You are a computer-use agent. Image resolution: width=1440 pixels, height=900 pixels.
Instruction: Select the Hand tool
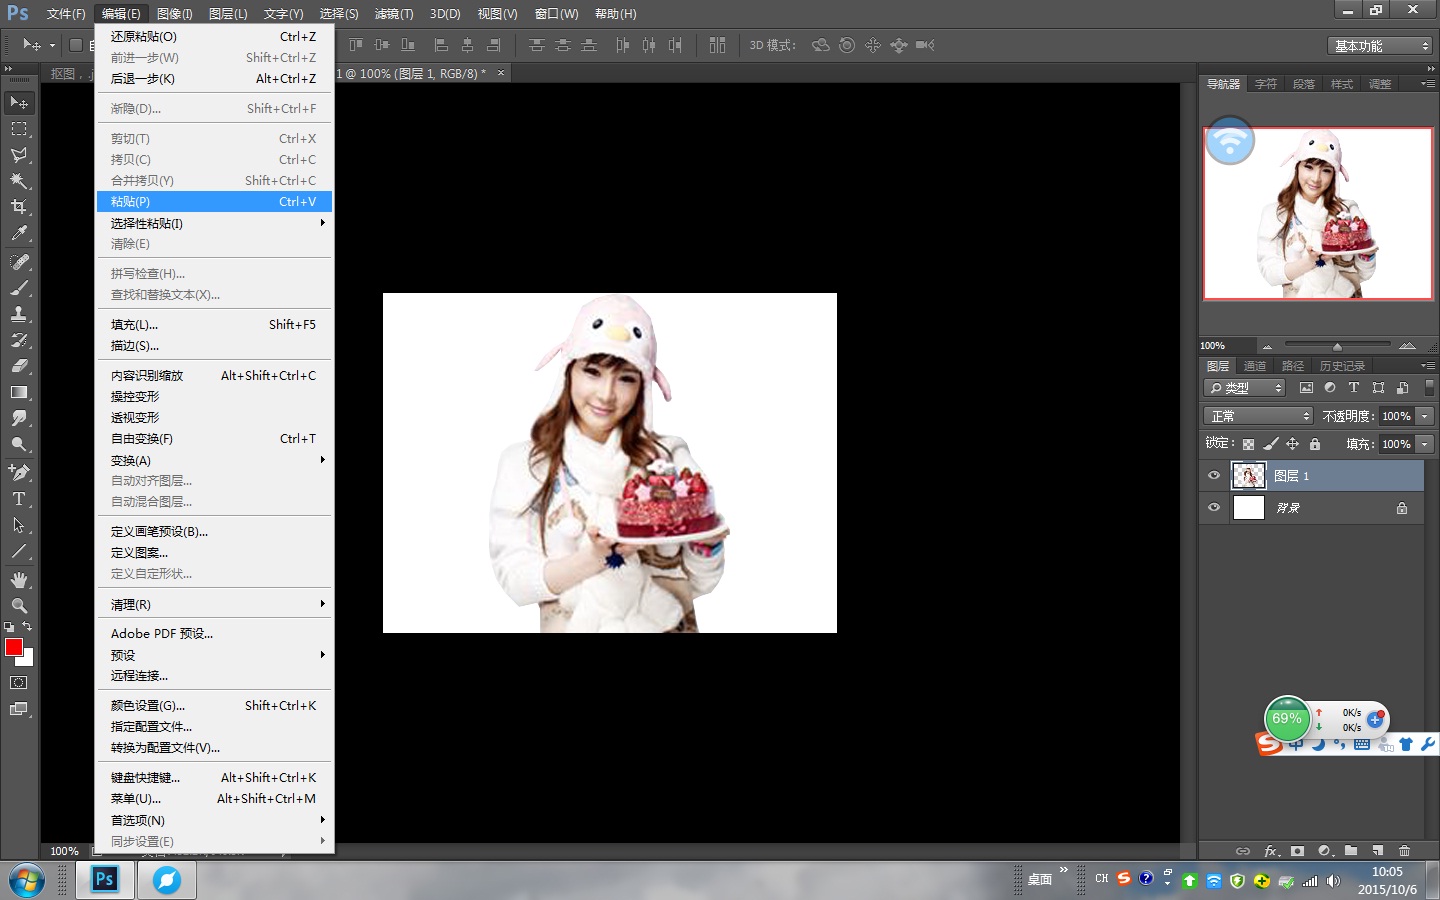point(19,580)
